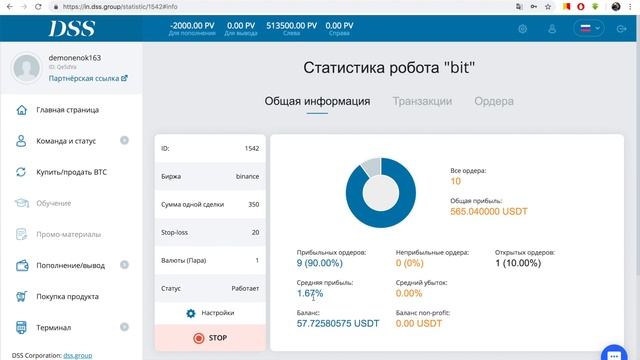Click the document icon for Промо-материалы
The width and height of the screenshot is (640, 360).
(21, 234)
